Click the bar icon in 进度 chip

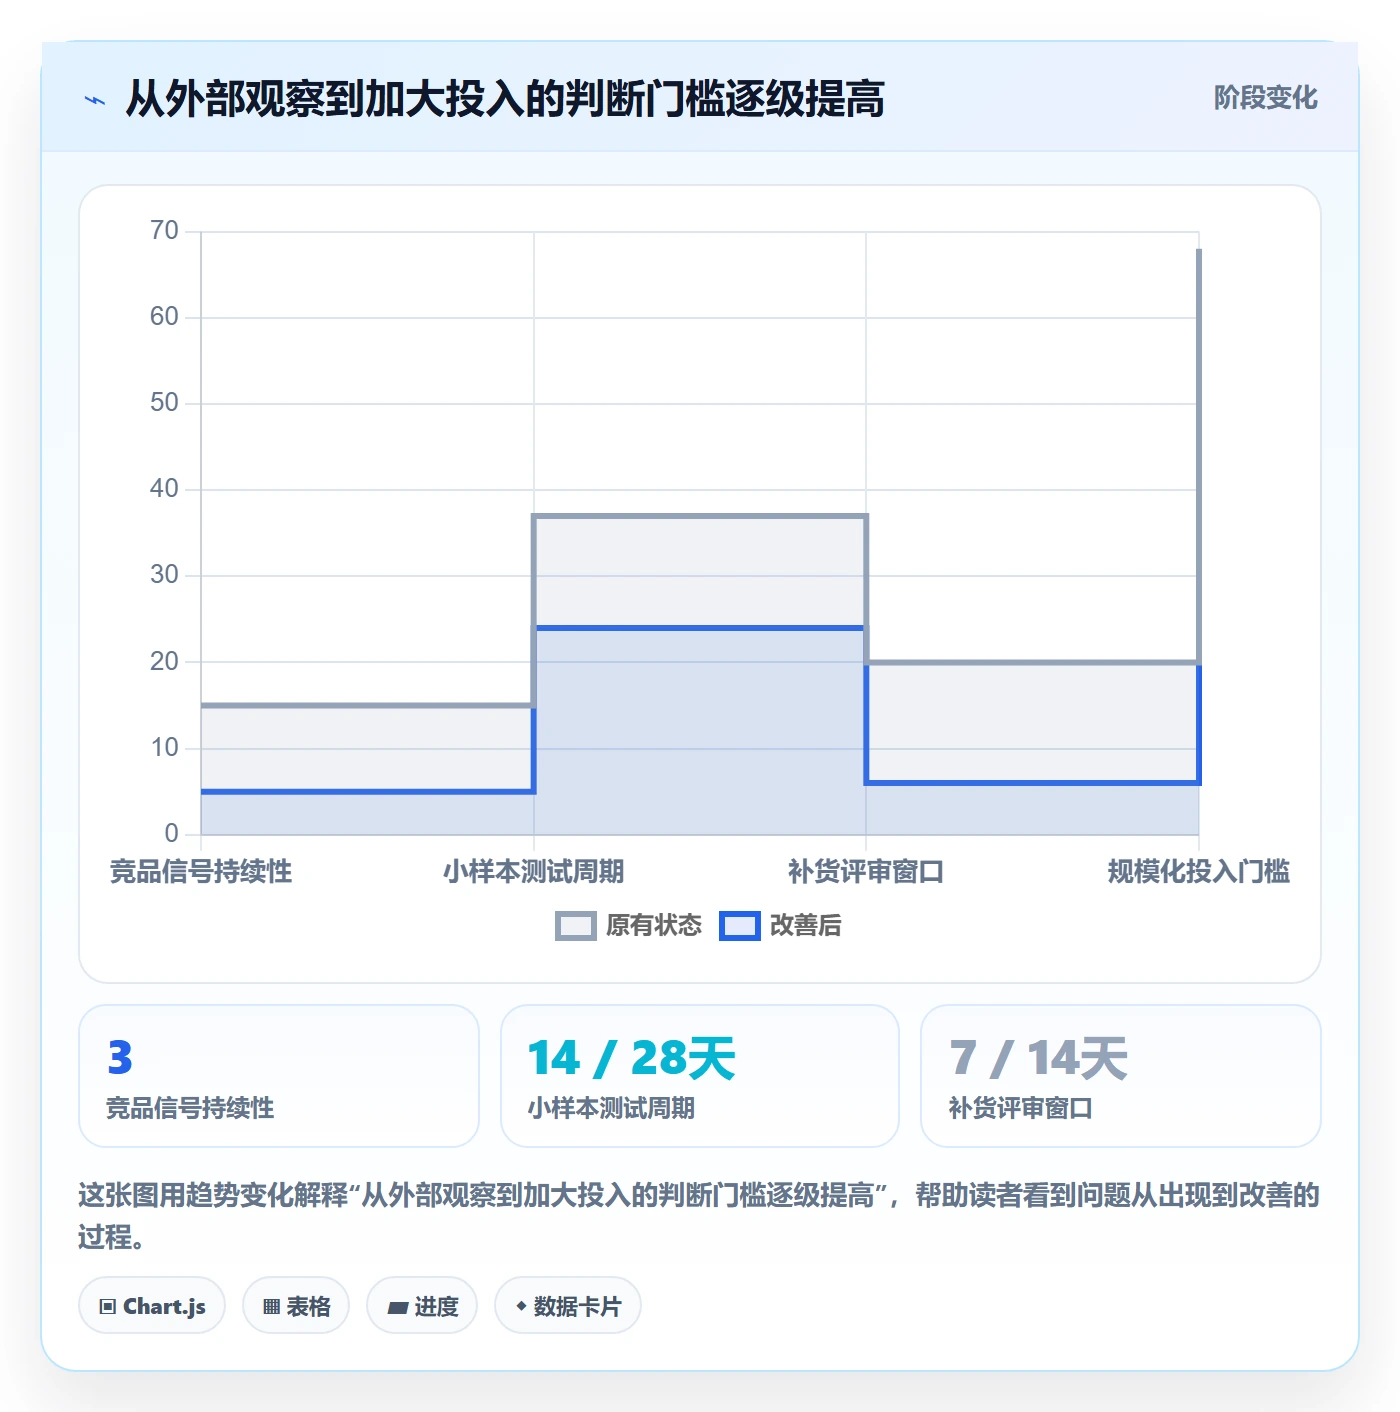coord(398,1307)
